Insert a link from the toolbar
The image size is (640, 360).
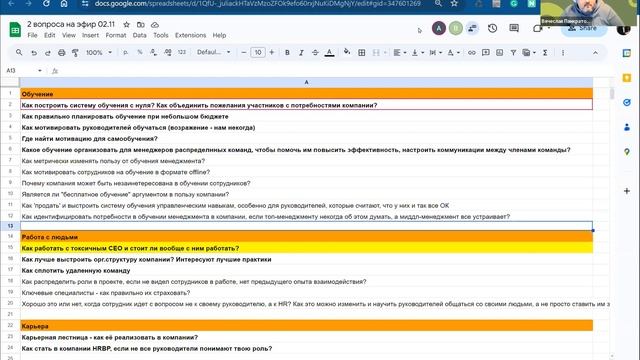coord(472,53)
